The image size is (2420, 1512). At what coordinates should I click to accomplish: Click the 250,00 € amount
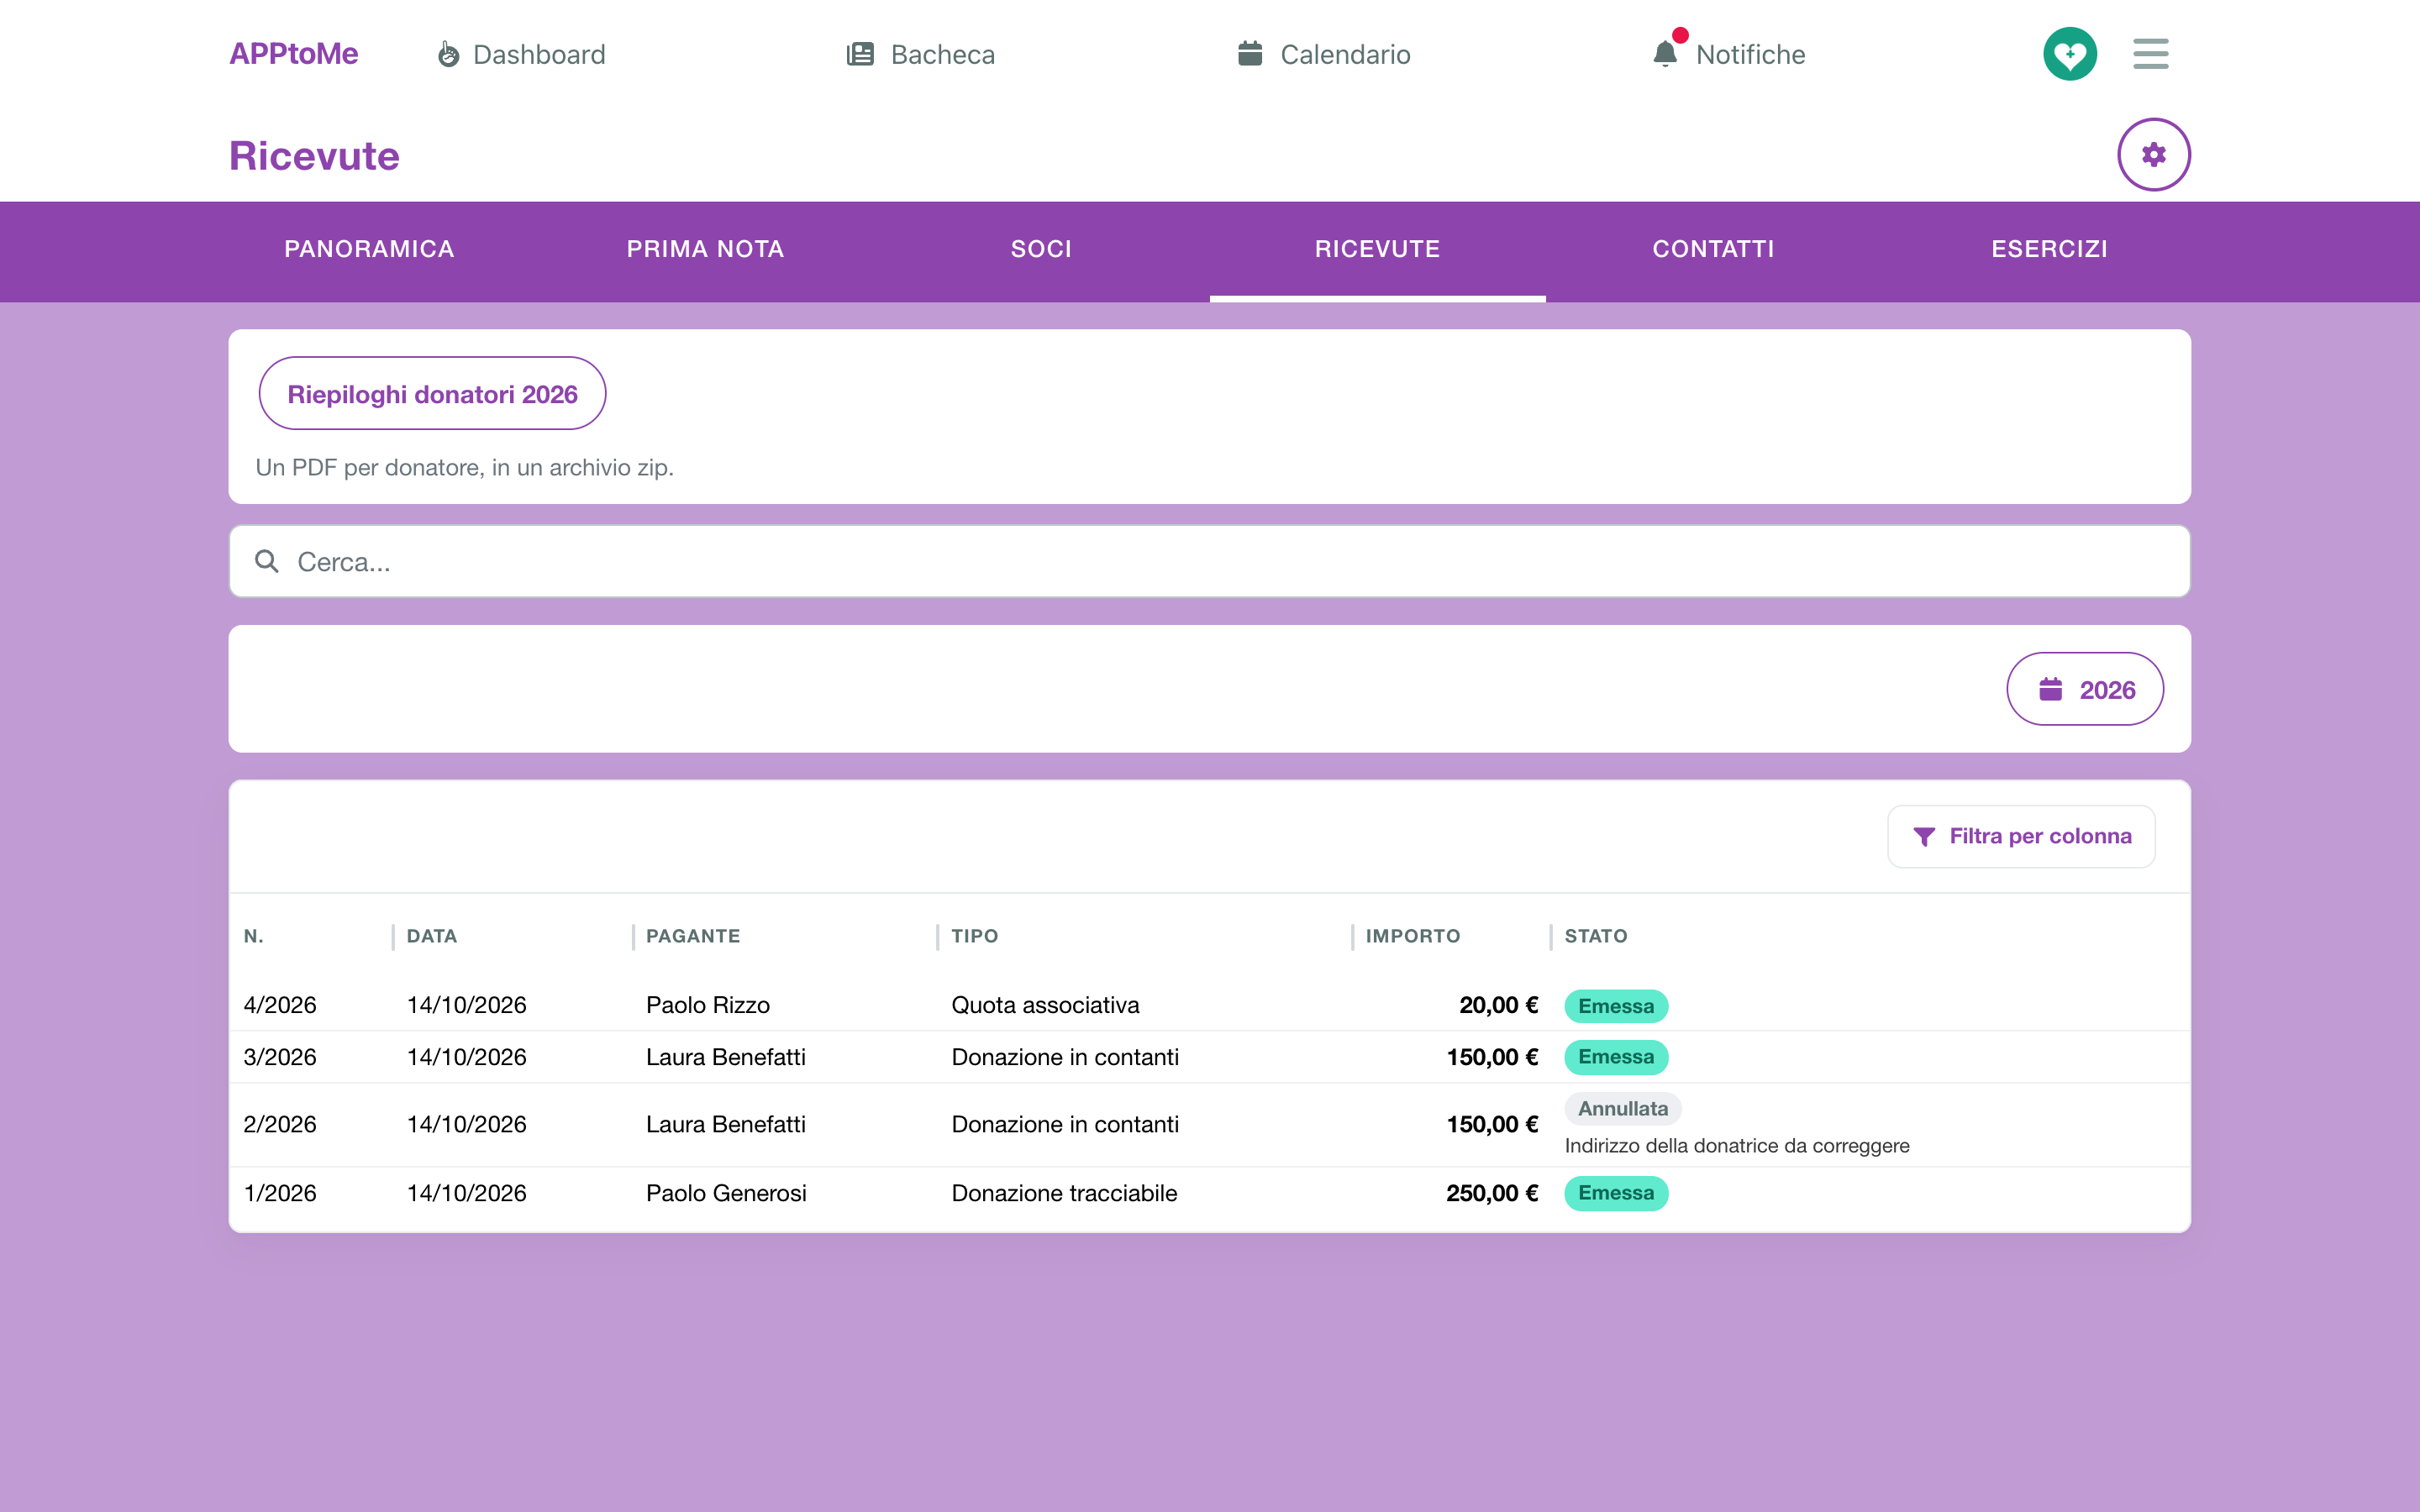click(1491, 1193)
